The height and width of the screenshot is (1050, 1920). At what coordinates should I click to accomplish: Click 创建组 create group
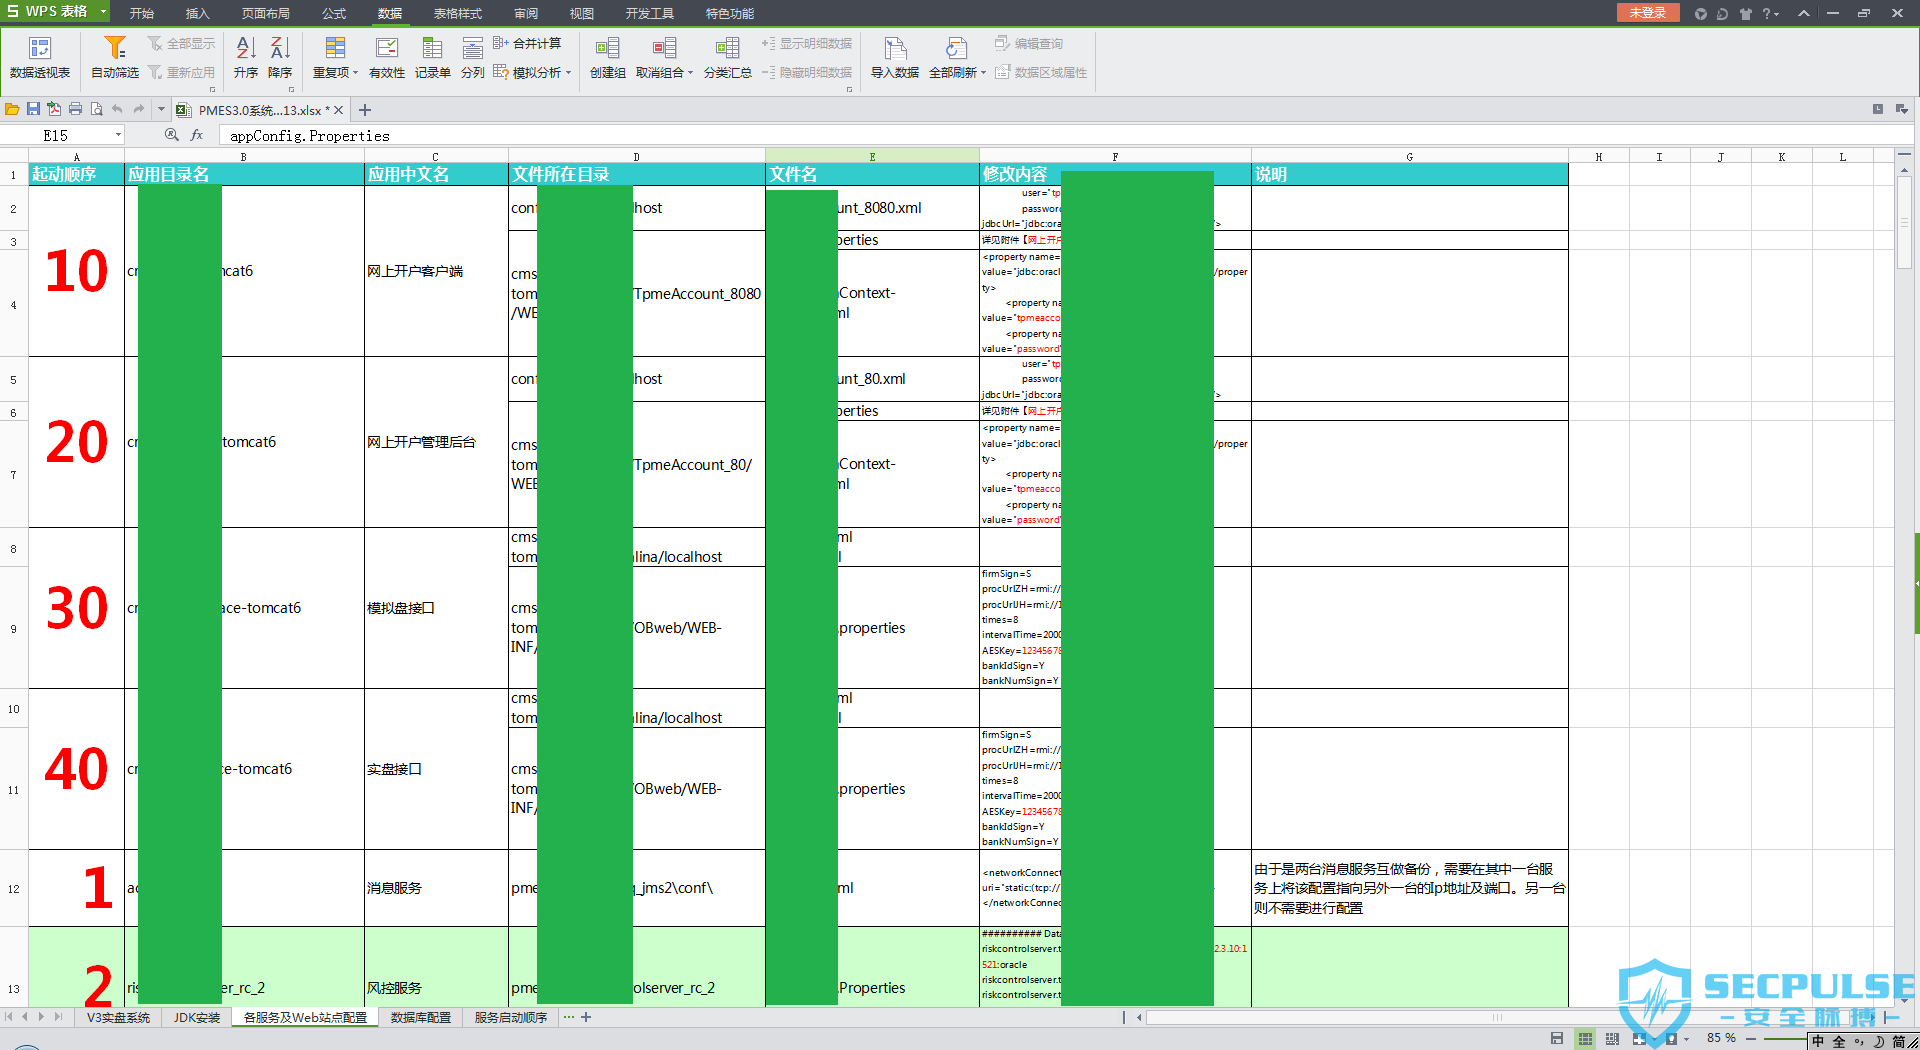[x=607, y=57]
